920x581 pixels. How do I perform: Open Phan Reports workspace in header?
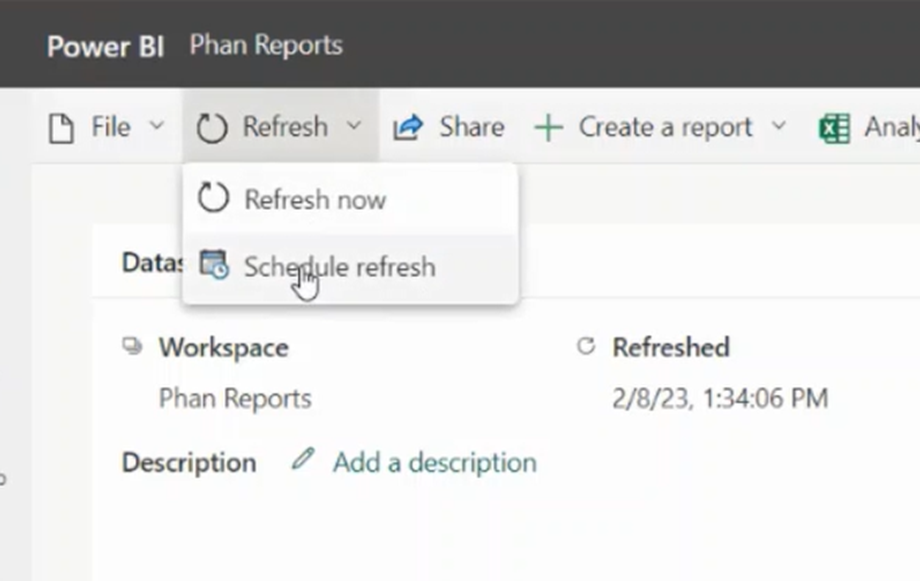[x=266, y=45]
